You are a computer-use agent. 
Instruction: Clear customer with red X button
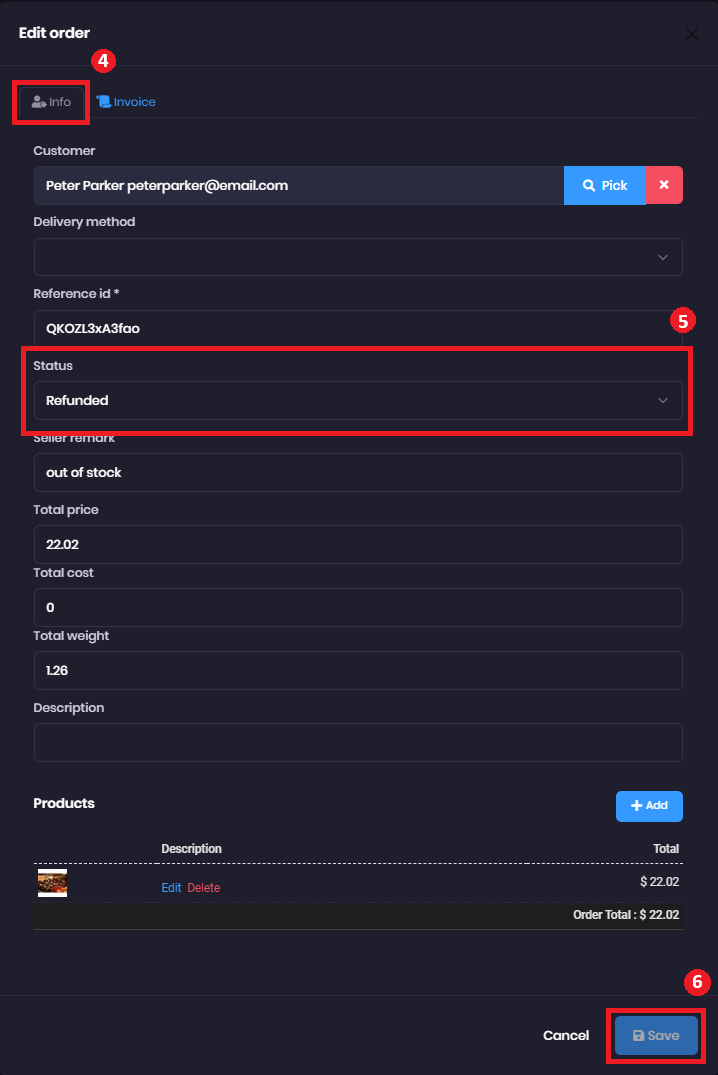pyautogui.click(x=664, y=185)
